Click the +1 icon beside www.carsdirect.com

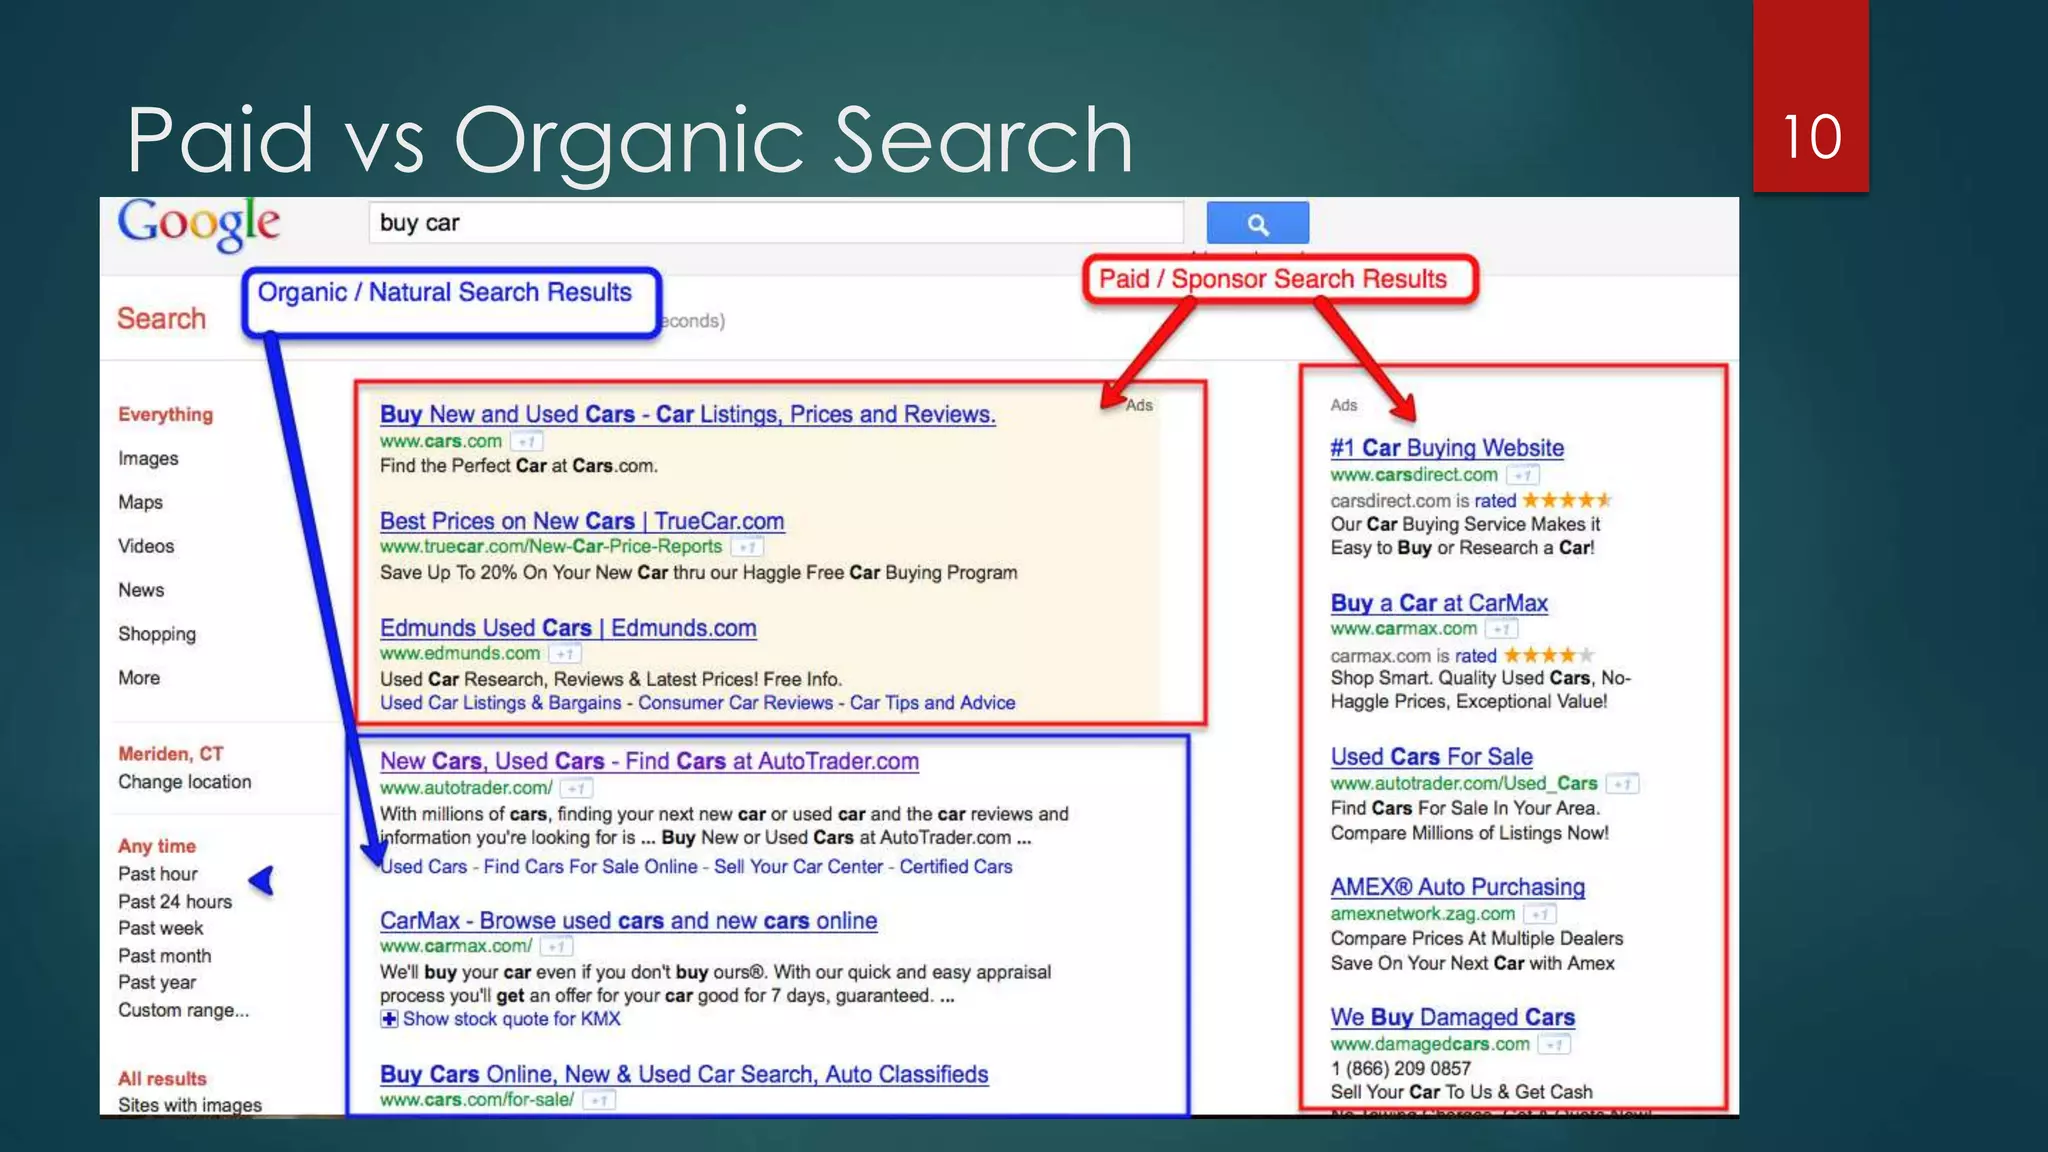click(1523, 475)
